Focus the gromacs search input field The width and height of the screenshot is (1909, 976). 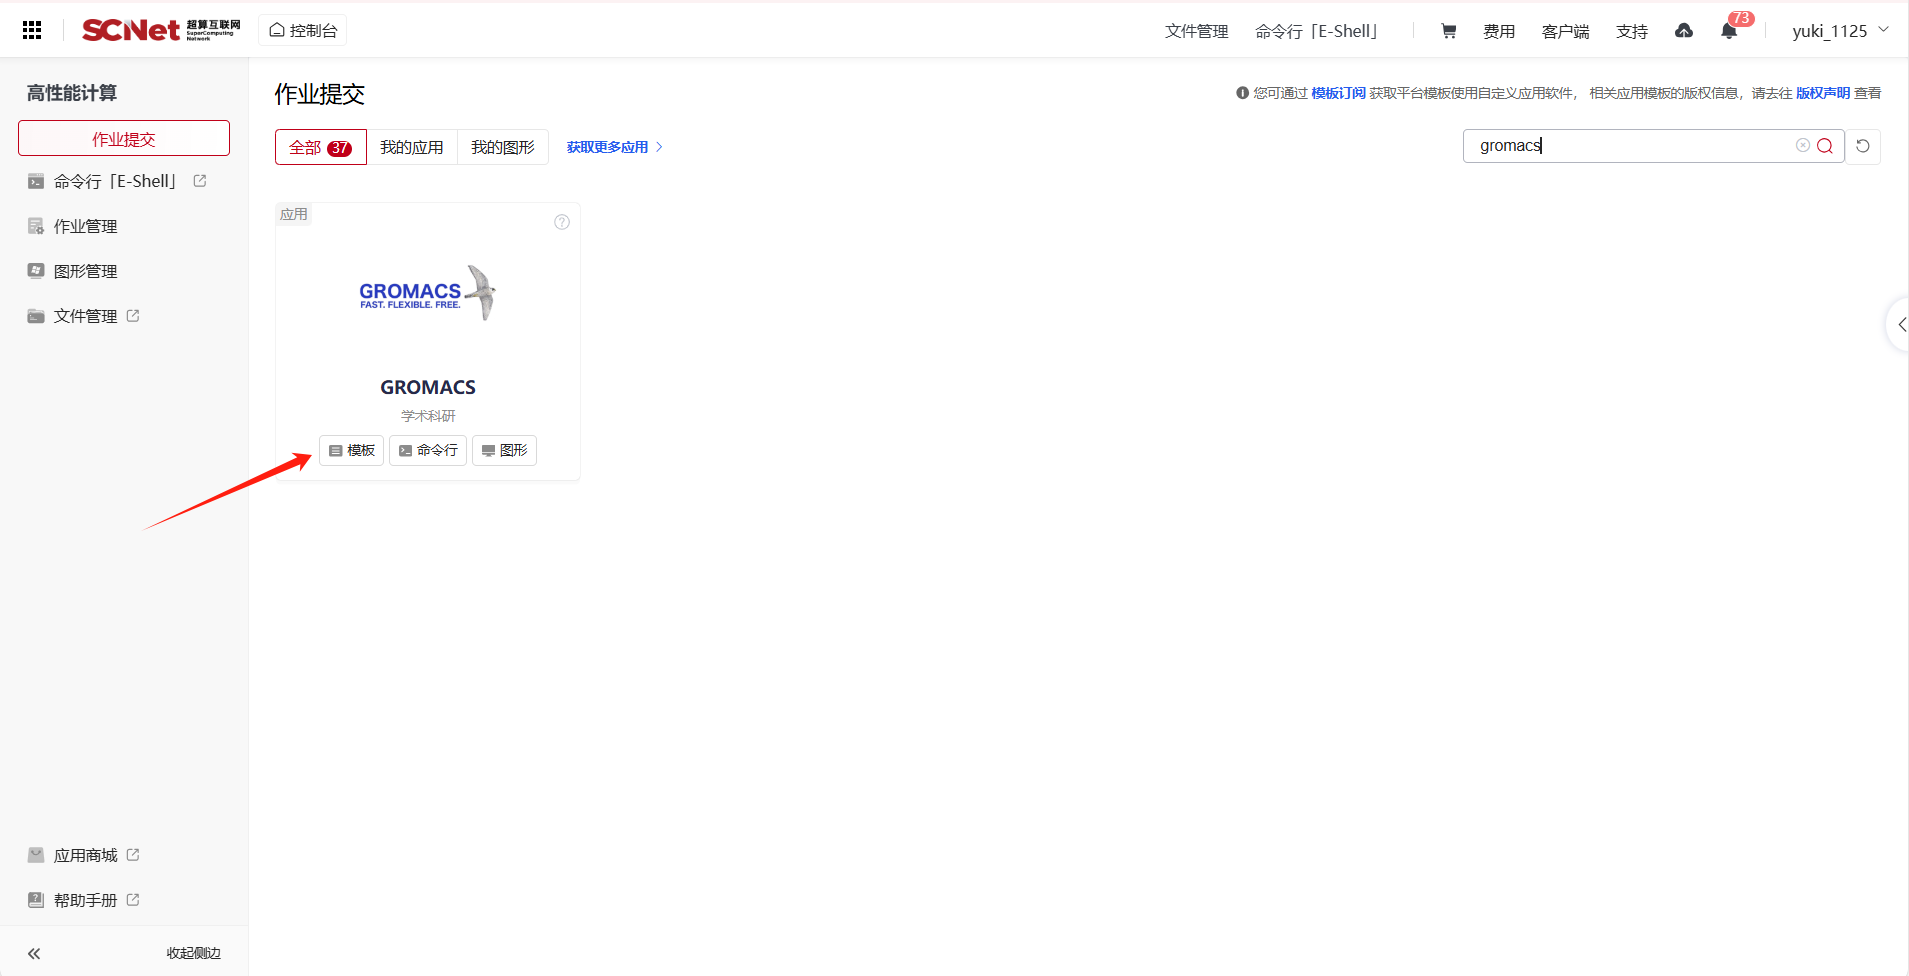1630,146
